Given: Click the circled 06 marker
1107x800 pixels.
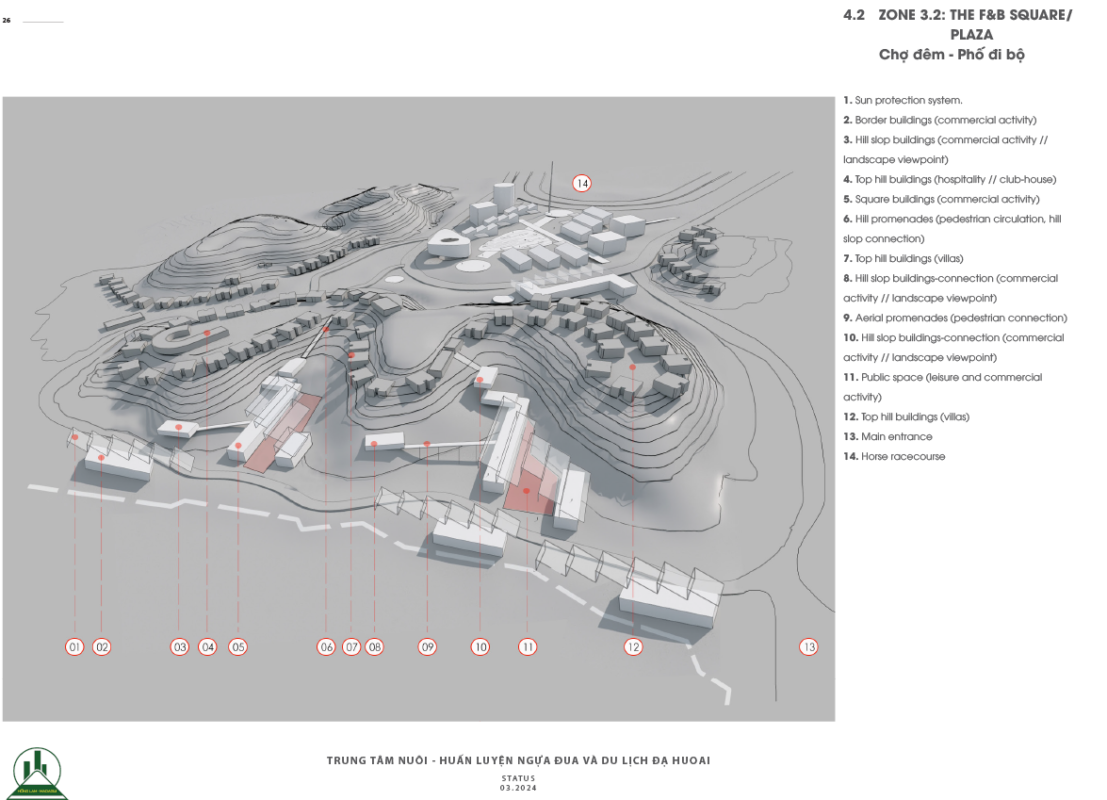Looking at the screenshot, I should (x=326, y=647).
